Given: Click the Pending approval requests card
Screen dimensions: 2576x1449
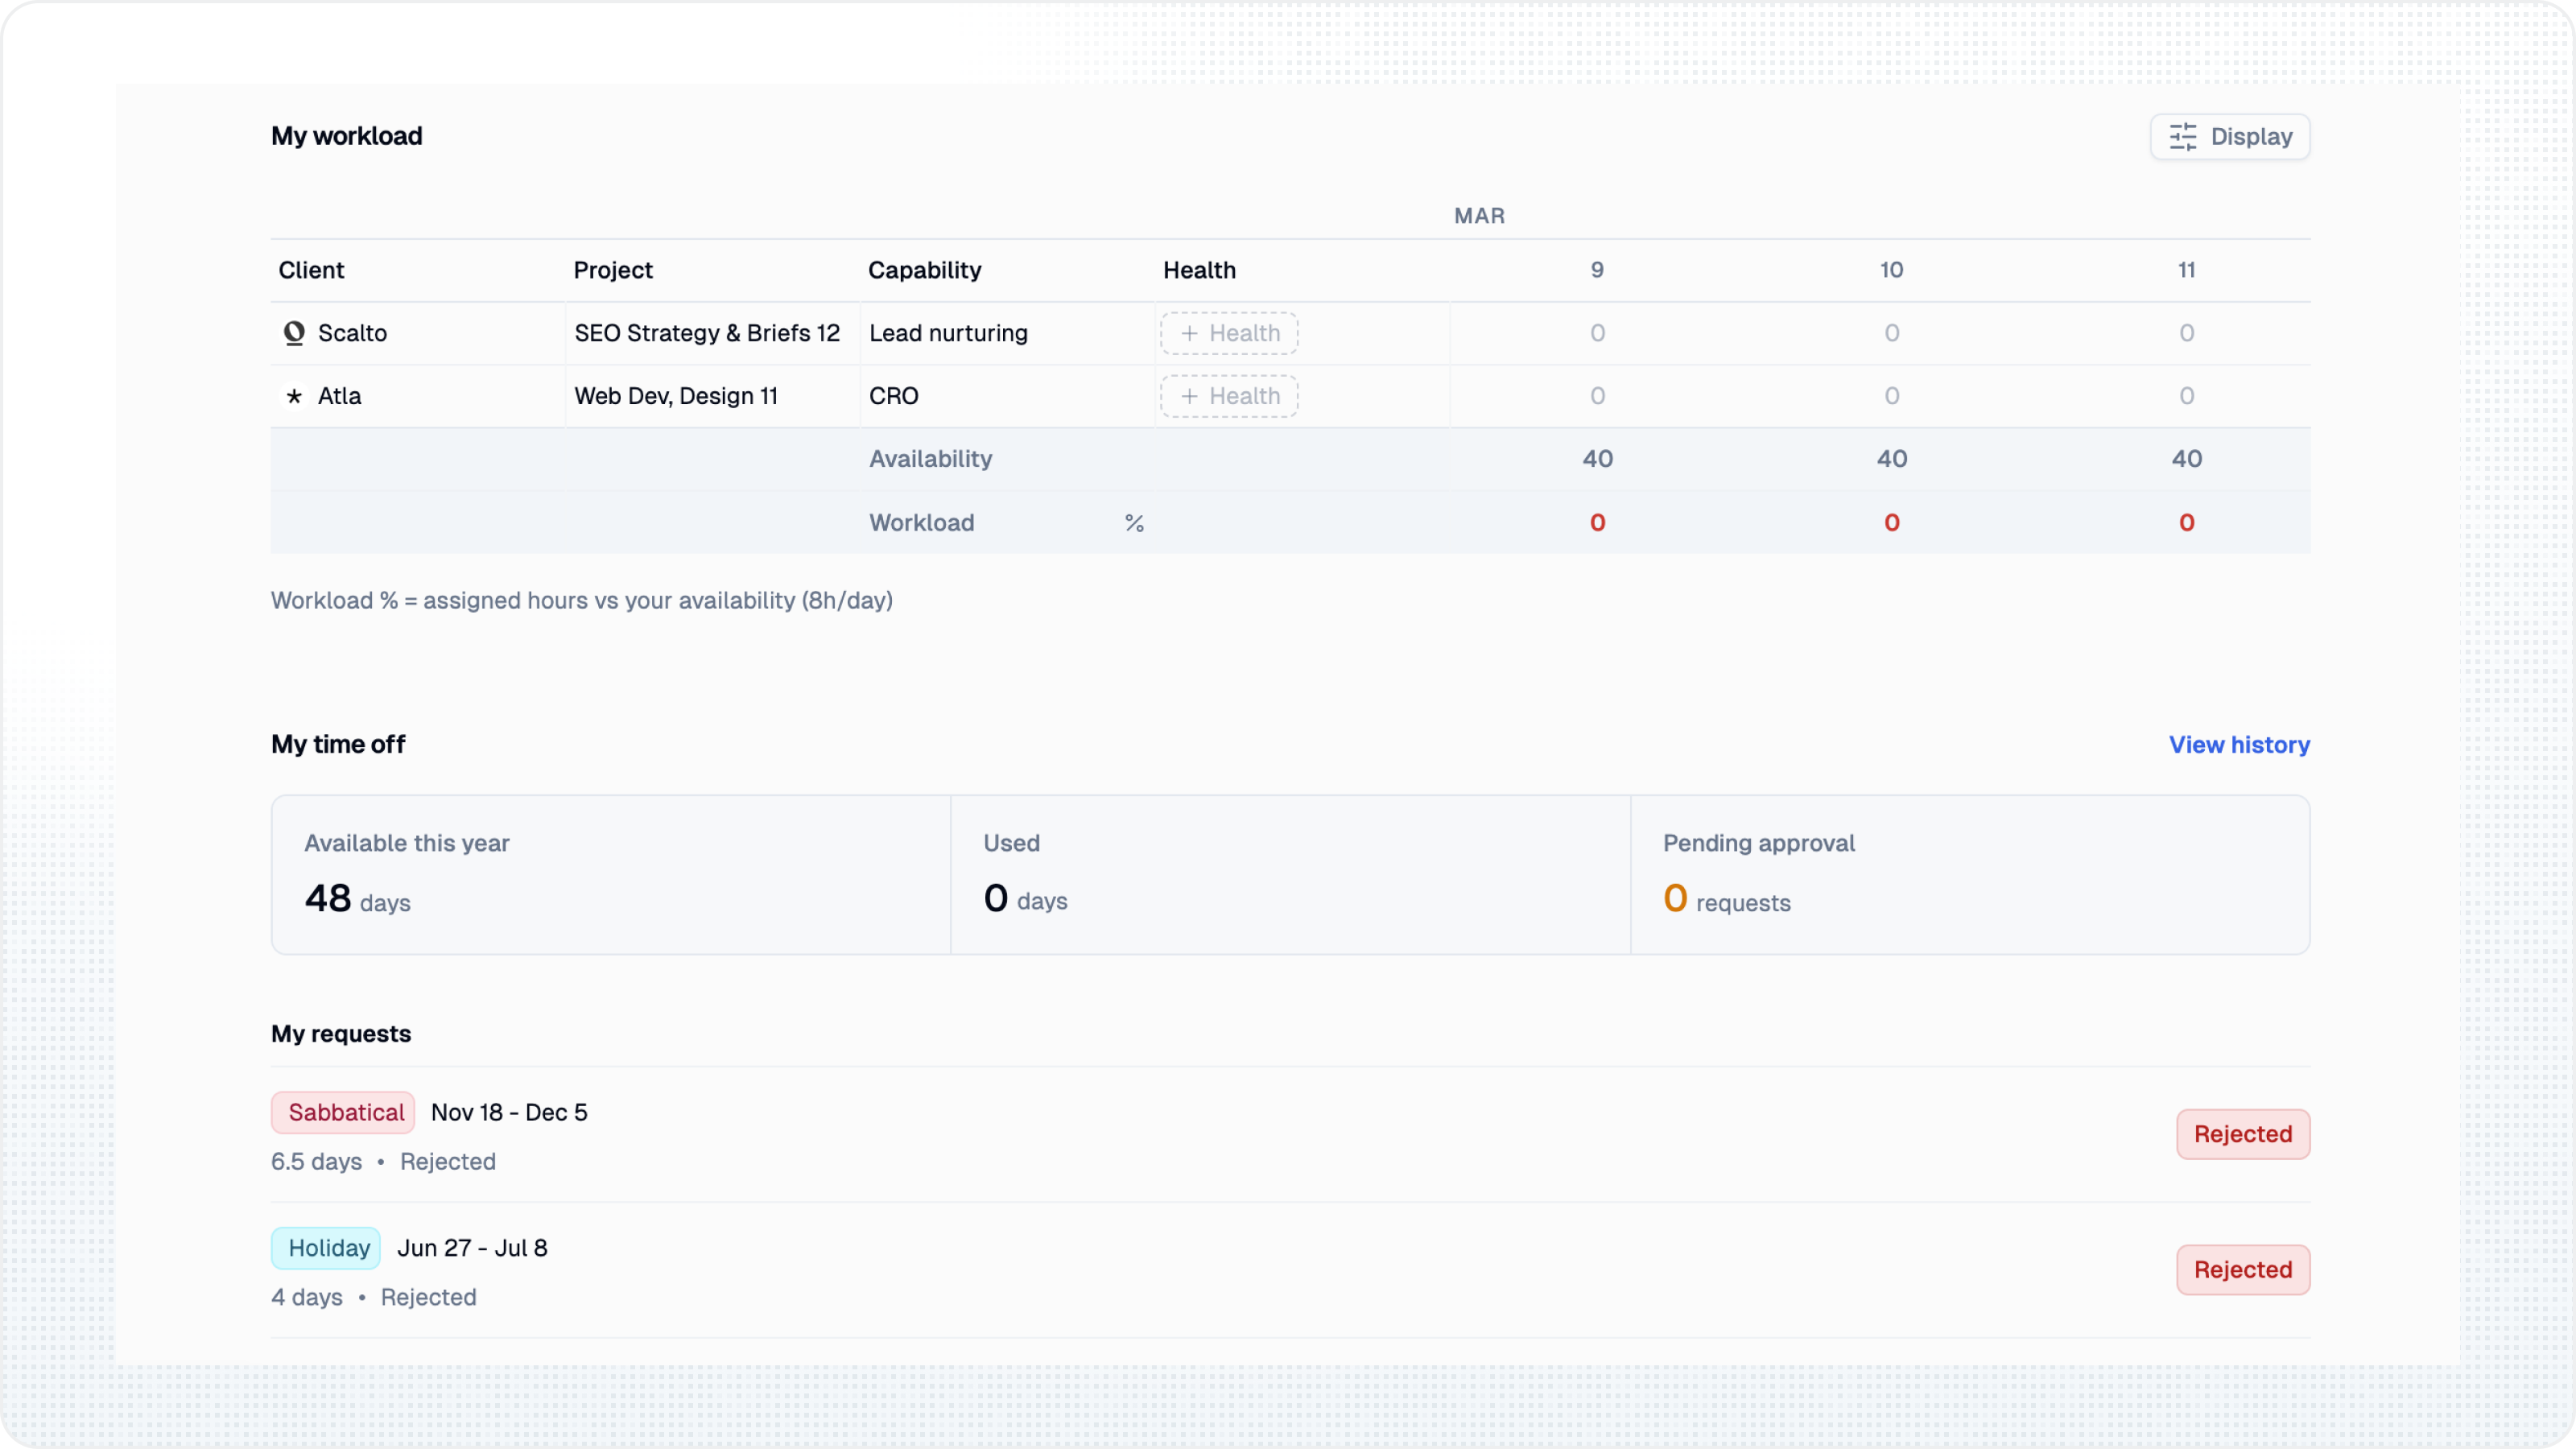Looking at the screenshot, I should tap(1969, 875).
